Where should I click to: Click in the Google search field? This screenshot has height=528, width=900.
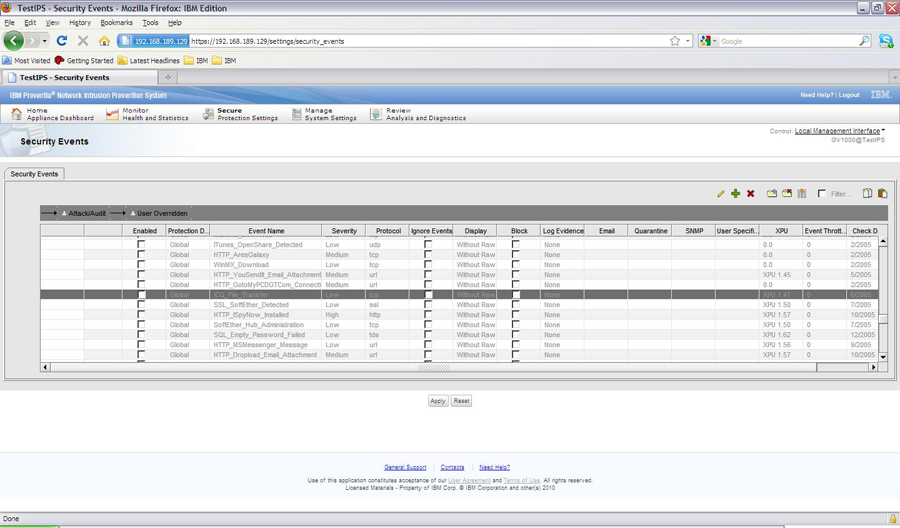pos(788,41)
